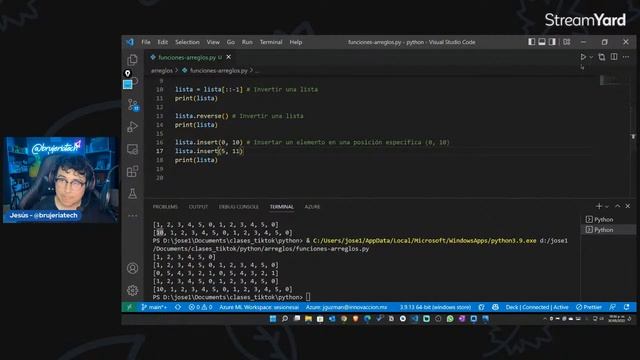This screenshot has height=360, width=640.
Task: Switch to AZURE panel tab
Action: tap(312, 207)
